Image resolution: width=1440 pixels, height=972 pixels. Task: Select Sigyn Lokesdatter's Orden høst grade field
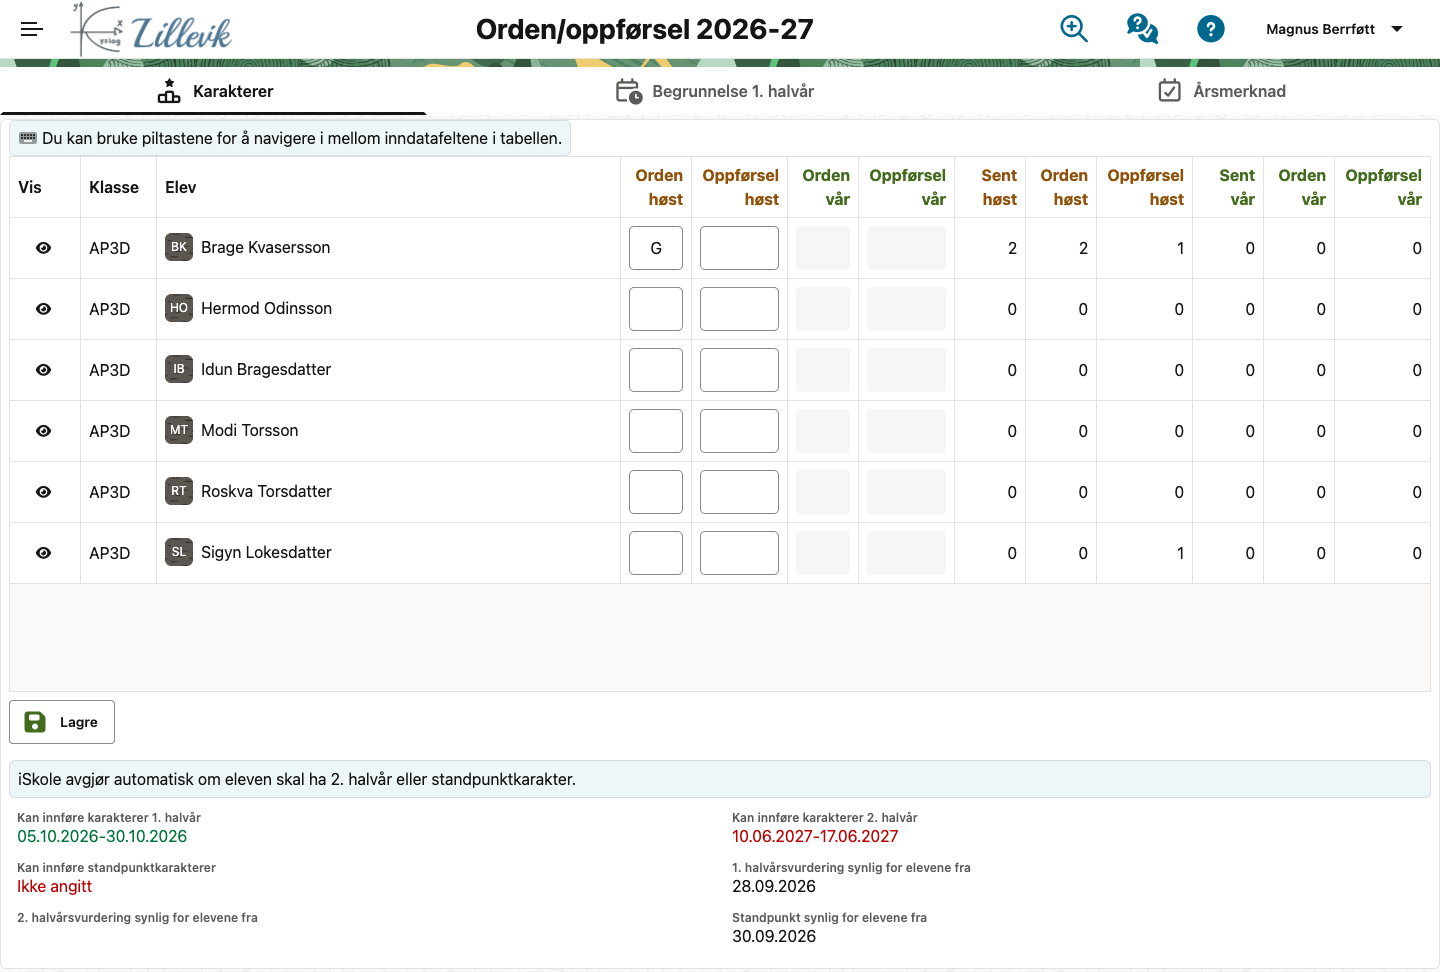tap(656, 553)
